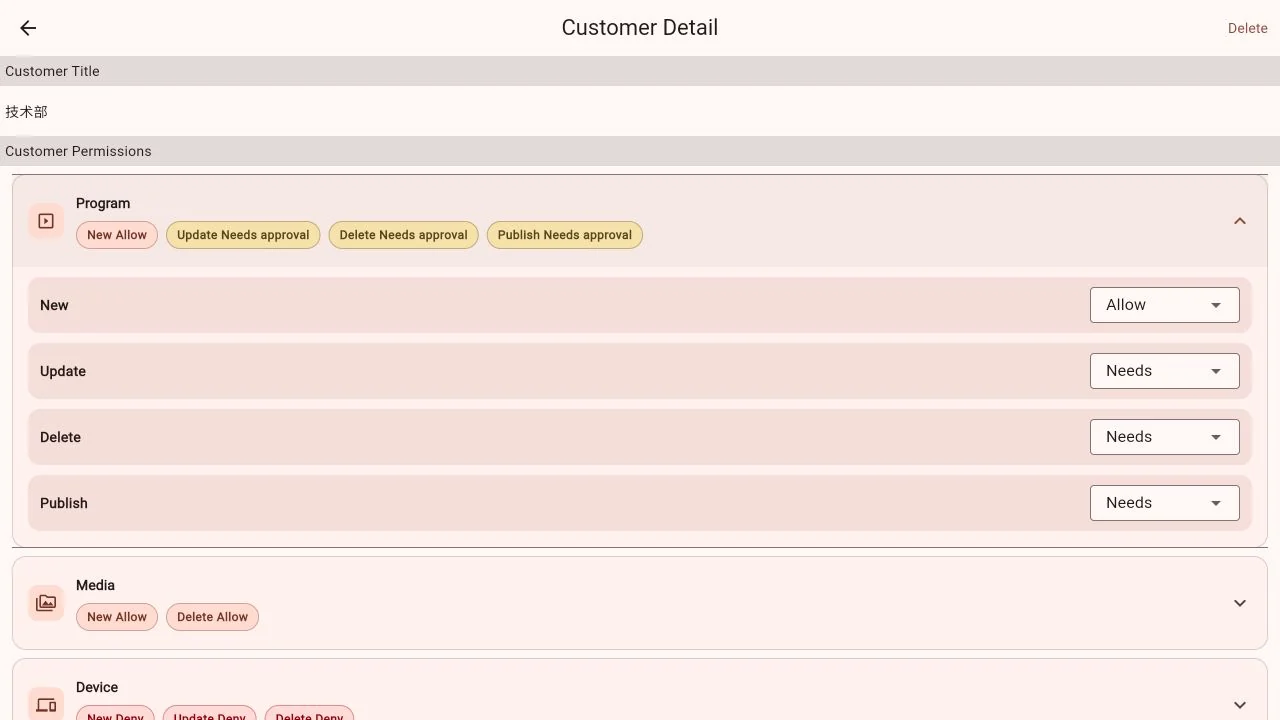Open the Delete permission dropdown
1280x720 pixels.
coord(1164,437)
